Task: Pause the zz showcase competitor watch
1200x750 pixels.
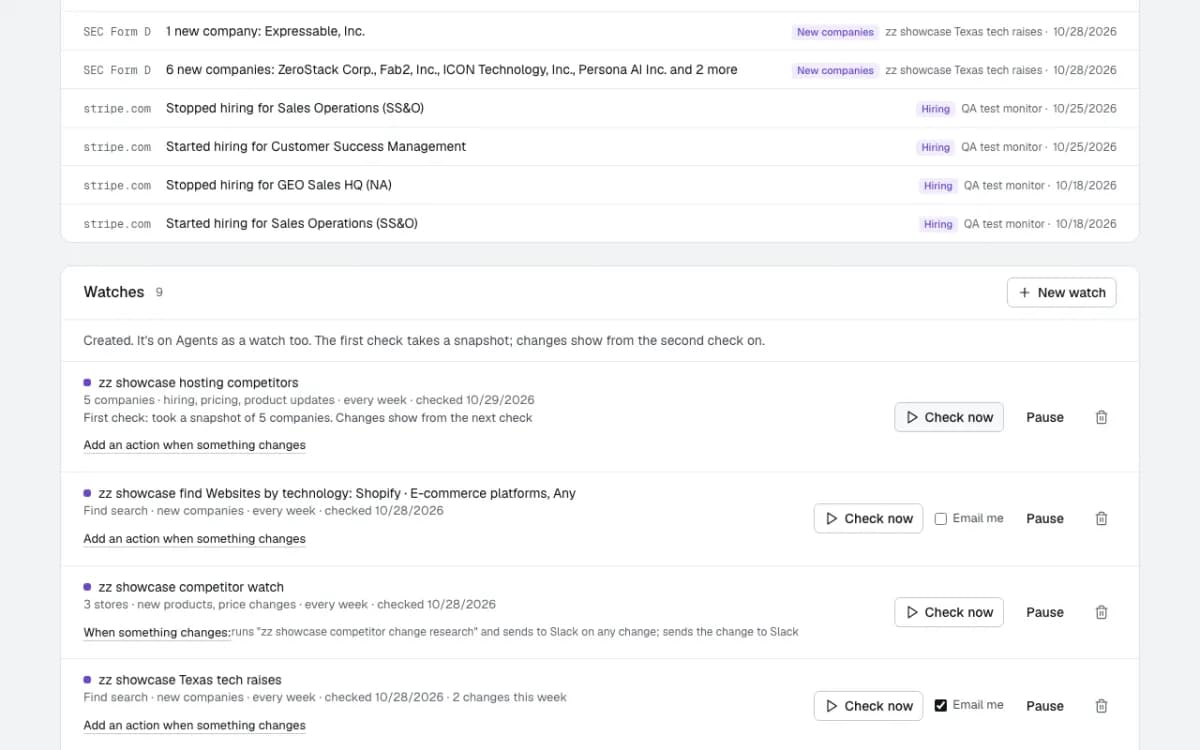Action: click(x=1045, y=612)
